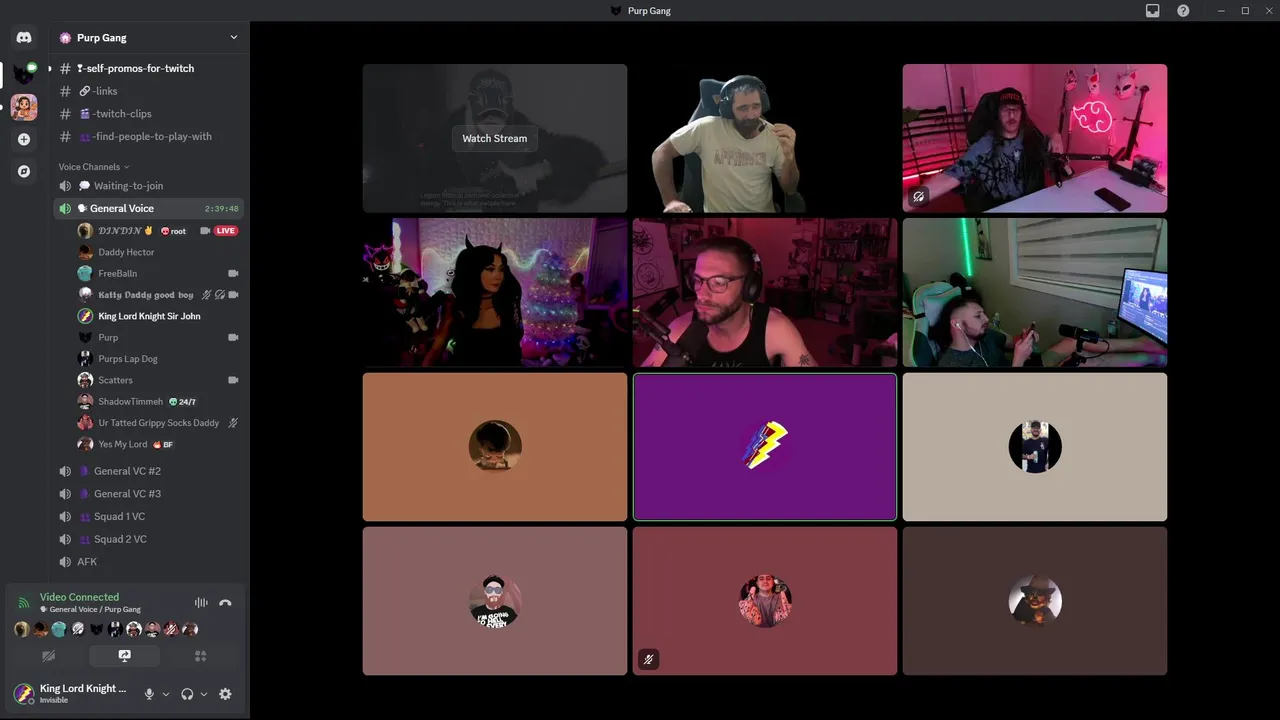
Task: Click the muted mic icon on bottom-center tile
Action: pos(648,659)
